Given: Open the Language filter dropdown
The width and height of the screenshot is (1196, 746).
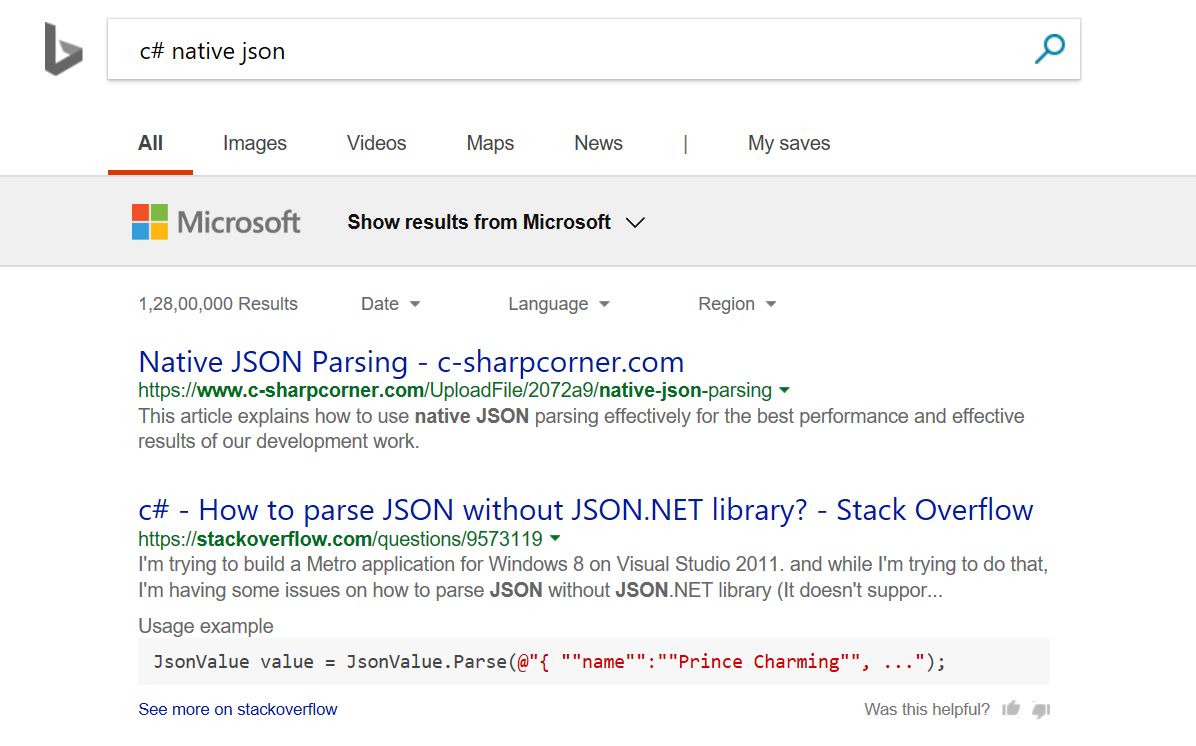Looking at the screenshot, I should click(x=559, y=304).
